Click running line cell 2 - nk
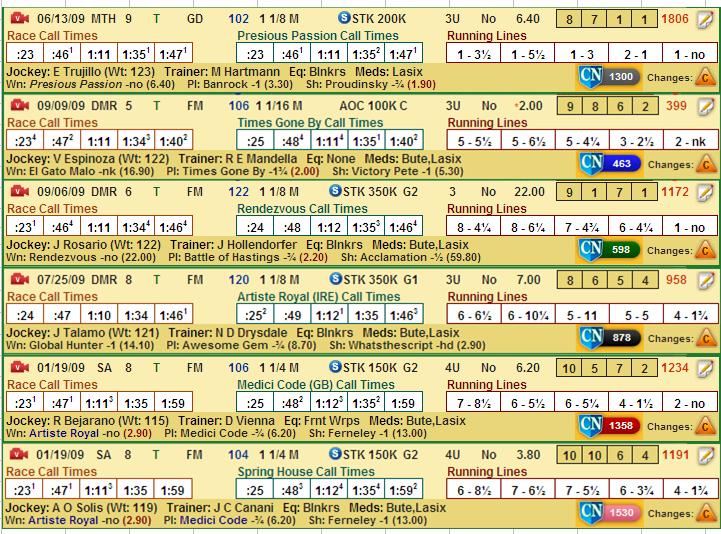Image resolution: width=721 pixels, height=534 pixels. 690,141
